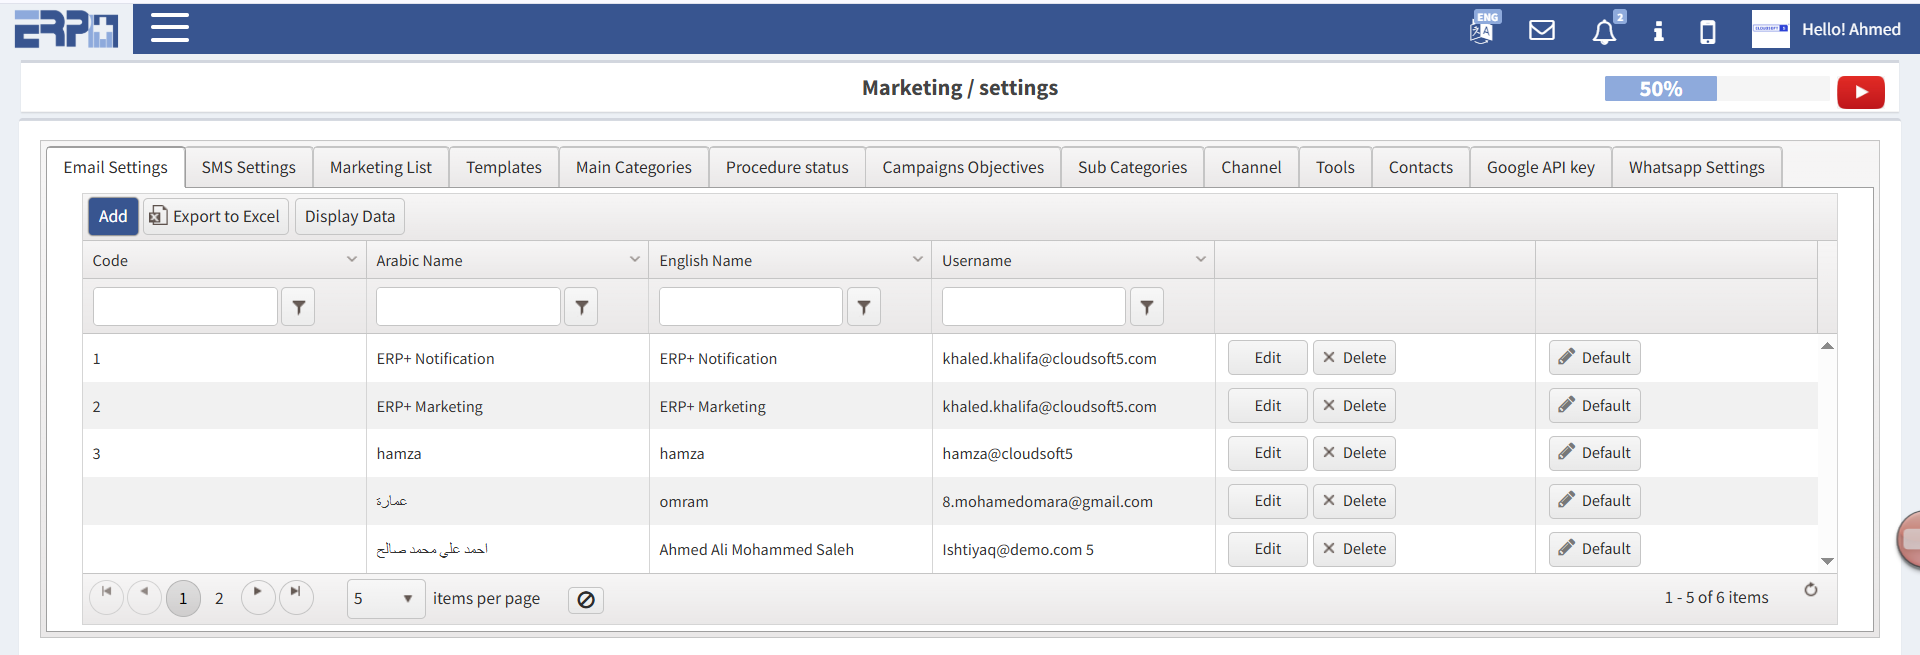The width and height of the screenshot is (1920, 655).
Task: Click the info icon in header
Action: coord(1658,31)
